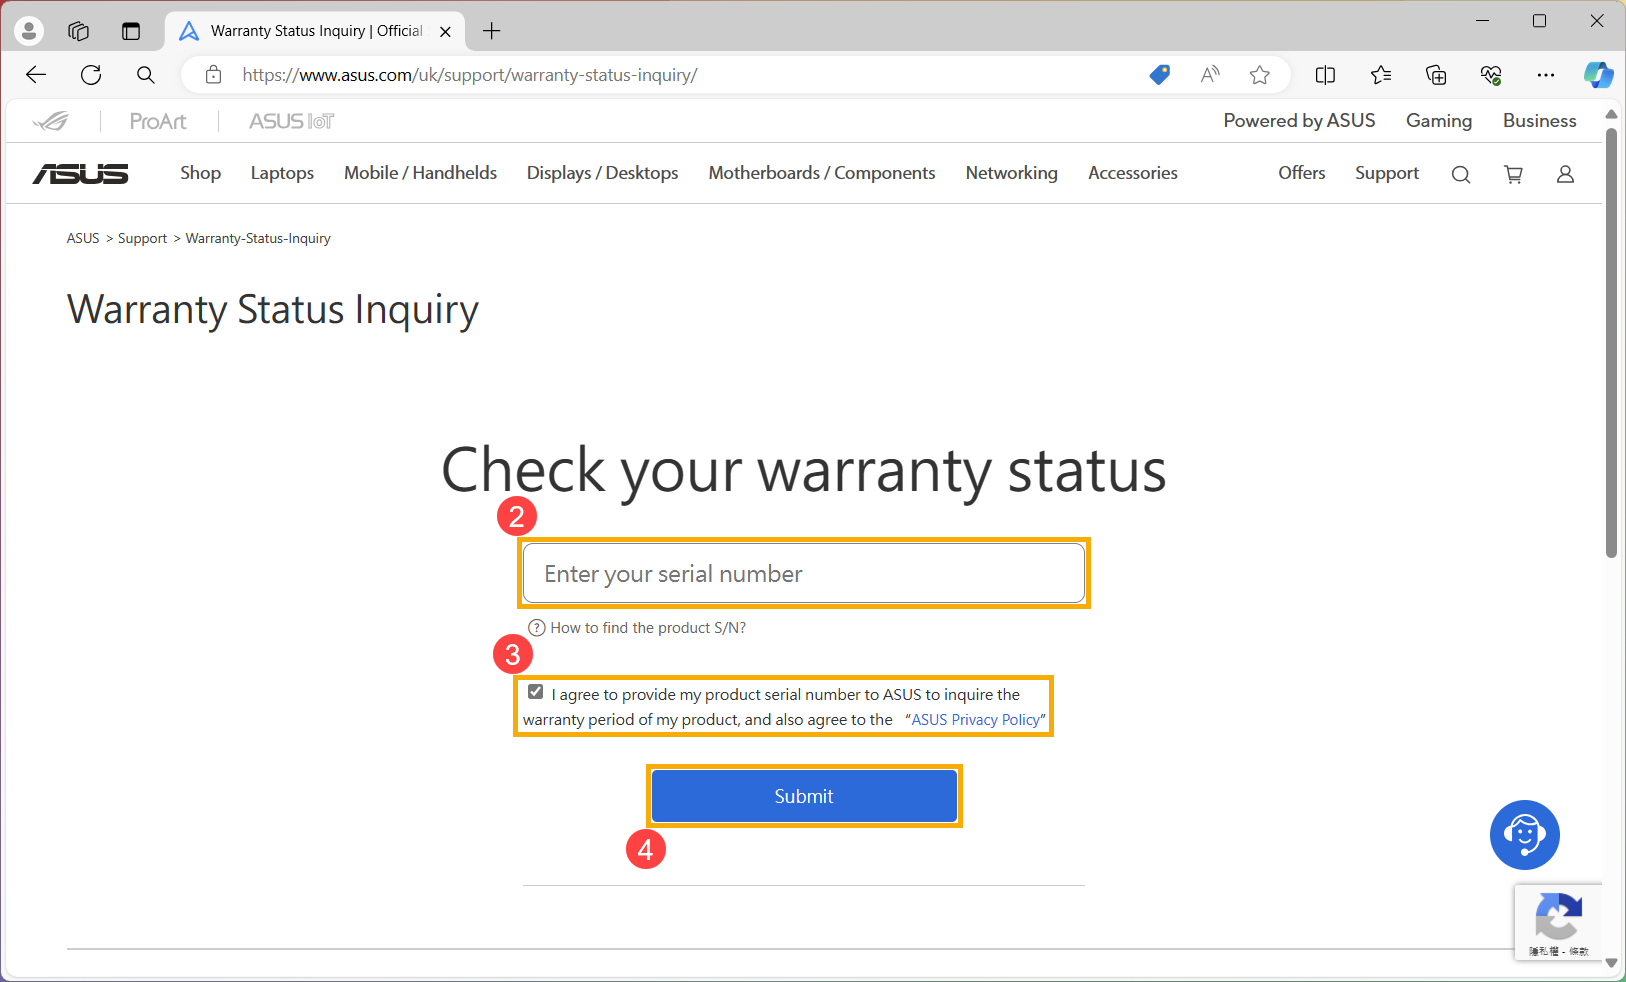This screenshot has width=1626, height=982.
Task: Open How to find the product S/N help
Action: 648,628
